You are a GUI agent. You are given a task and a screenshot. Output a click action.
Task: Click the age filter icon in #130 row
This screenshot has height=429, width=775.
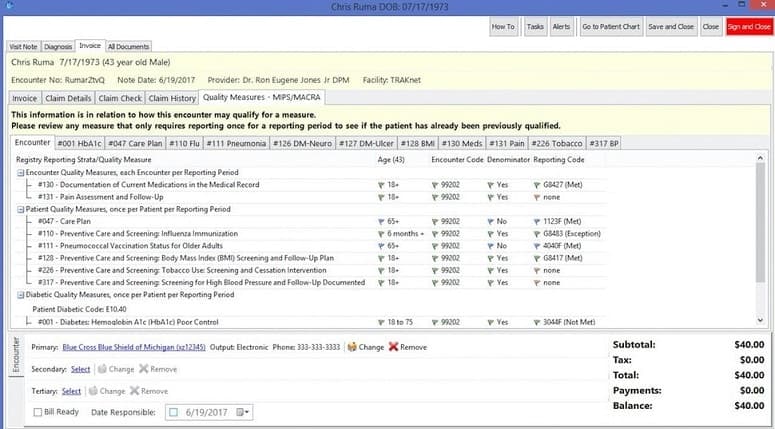pos(381,185)
